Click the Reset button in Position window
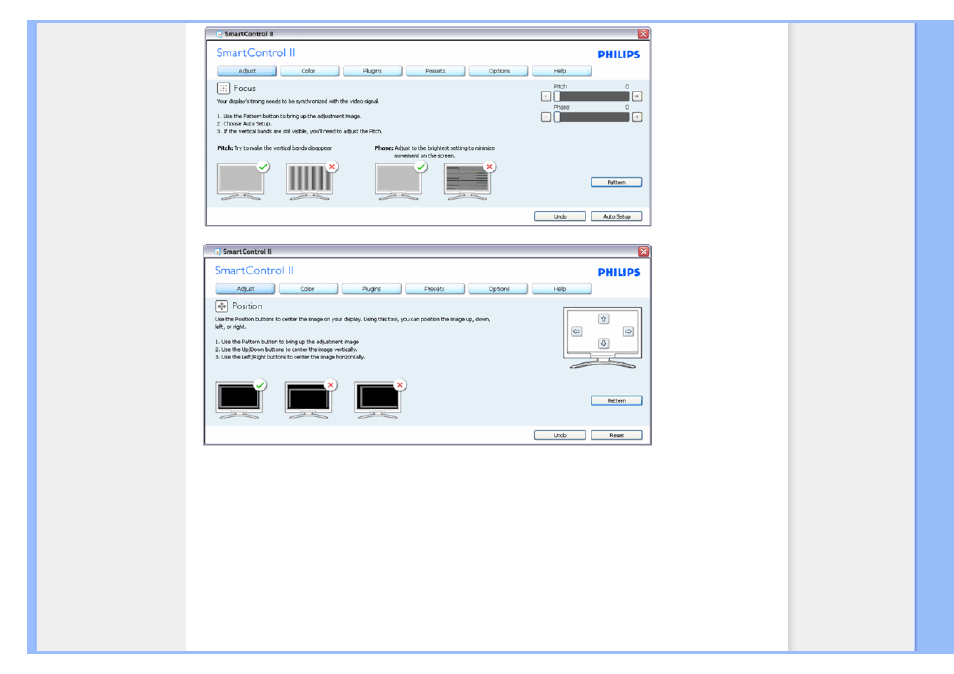The image size is (954, 674). [616, 435]
